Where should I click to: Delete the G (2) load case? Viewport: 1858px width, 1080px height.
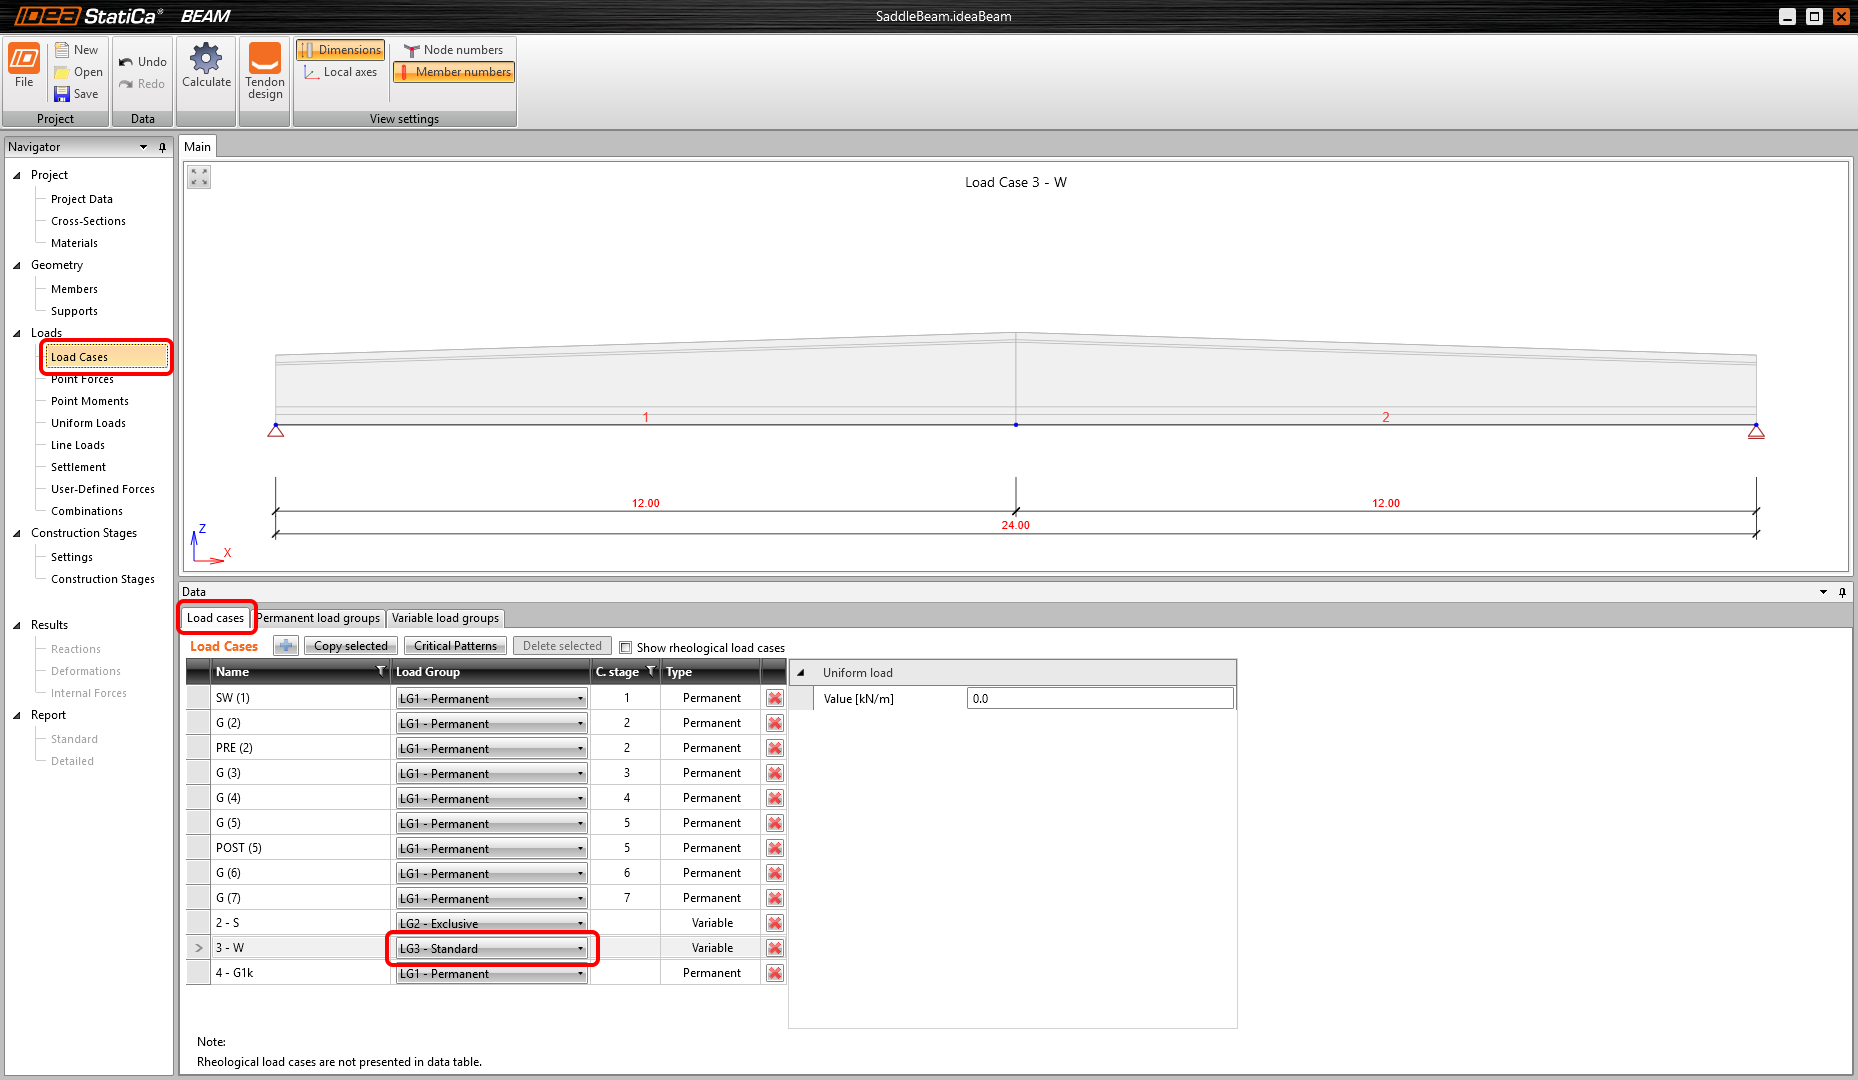[x=775, y=723]
